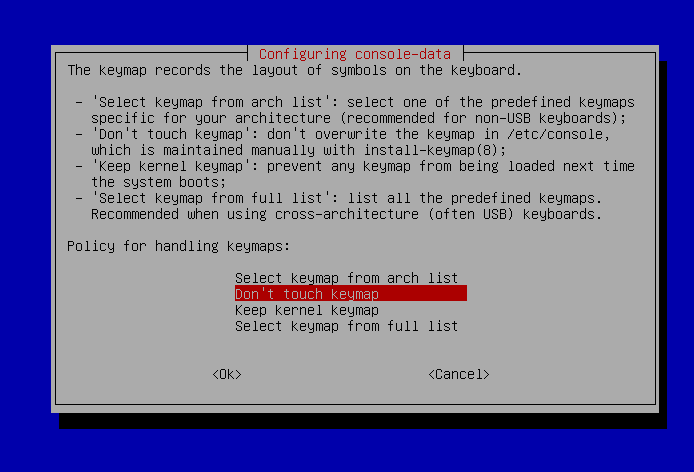The width and height of the screenshot is (694, 472).
Task: Confirm with the <Ok> button
Action: (227, 374)
